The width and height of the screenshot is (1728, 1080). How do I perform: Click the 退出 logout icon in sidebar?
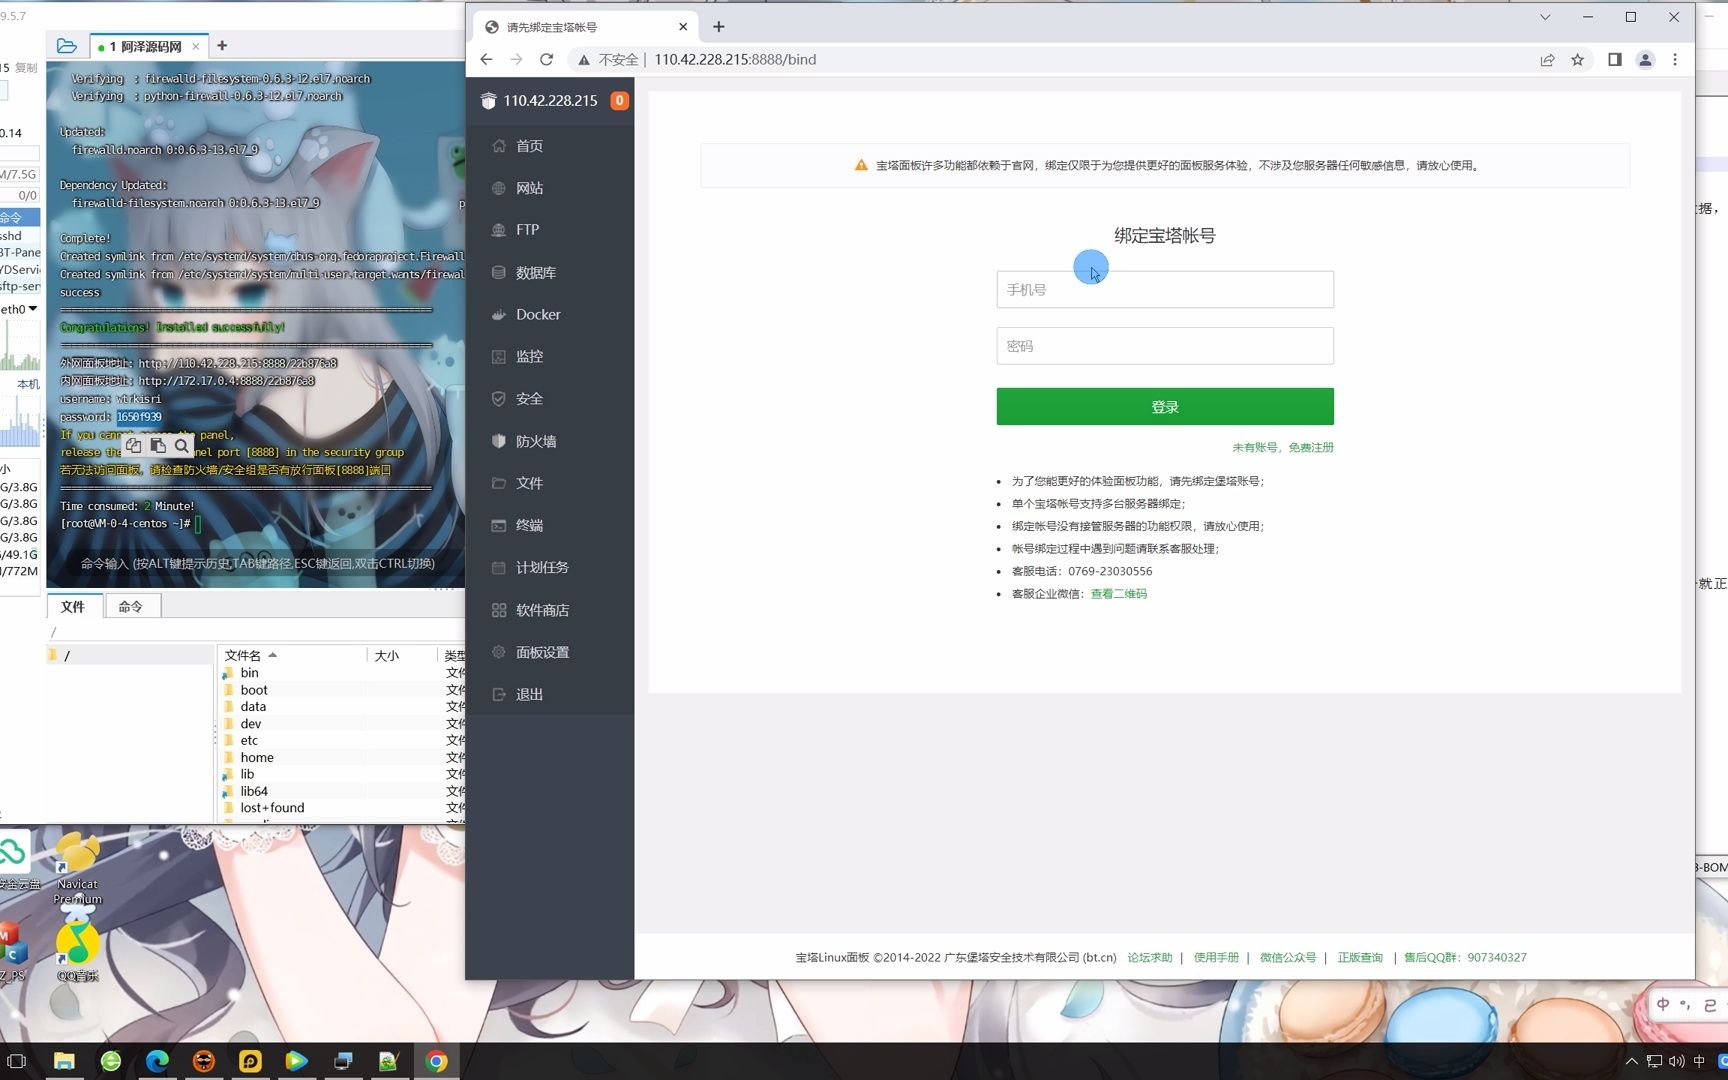(499, 694)
